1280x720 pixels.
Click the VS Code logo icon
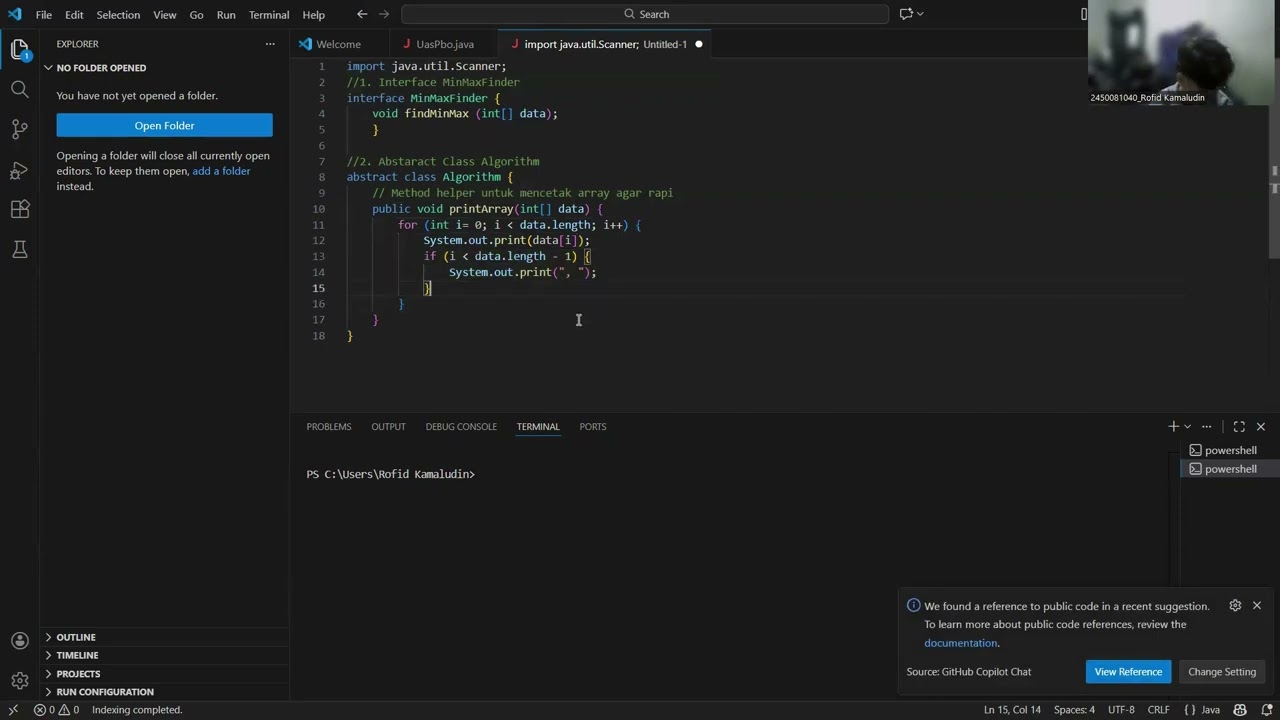pos(14,14)
